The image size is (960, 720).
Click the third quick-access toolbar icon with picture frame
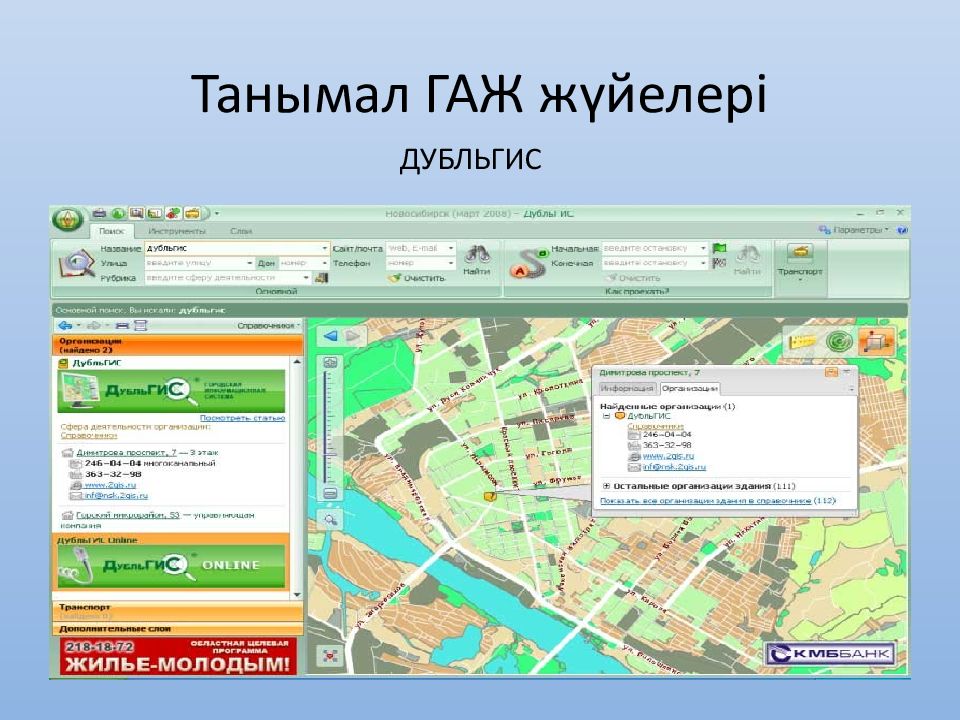point(137,213)
